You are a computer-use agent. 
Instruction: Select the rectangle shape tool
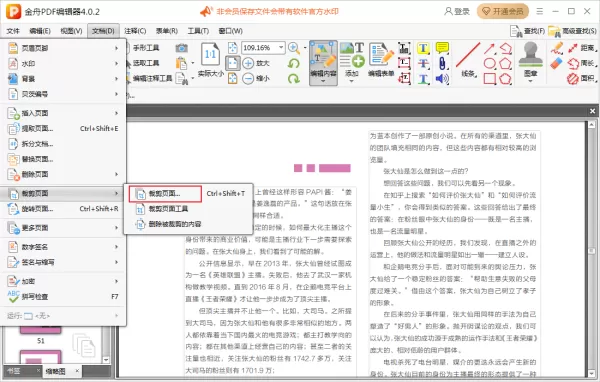(x=489, y=78)
